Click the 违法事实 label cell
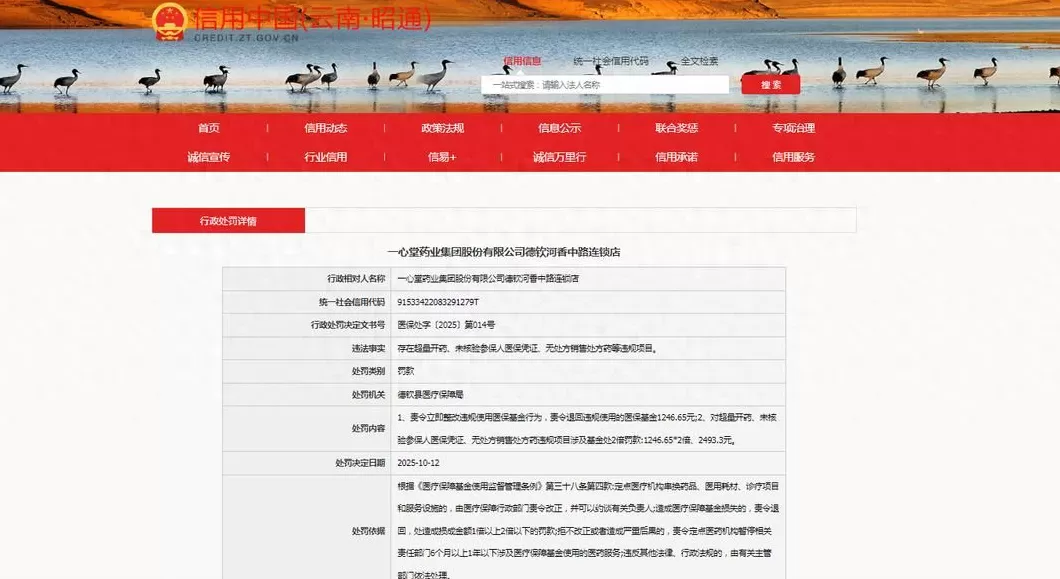Image resolution: width=1060 pixels, height=579 pixels. (x=307, y=348)
